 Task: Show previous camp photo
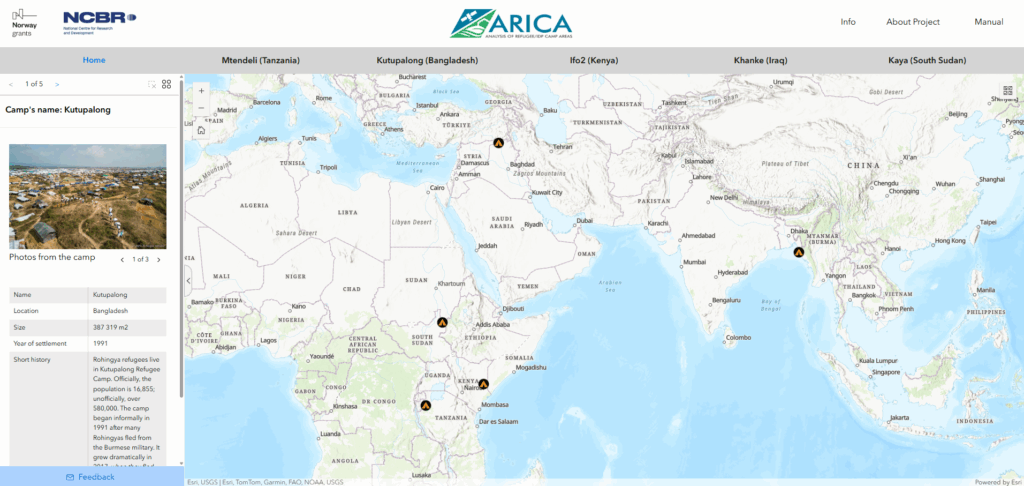(122, 259)
